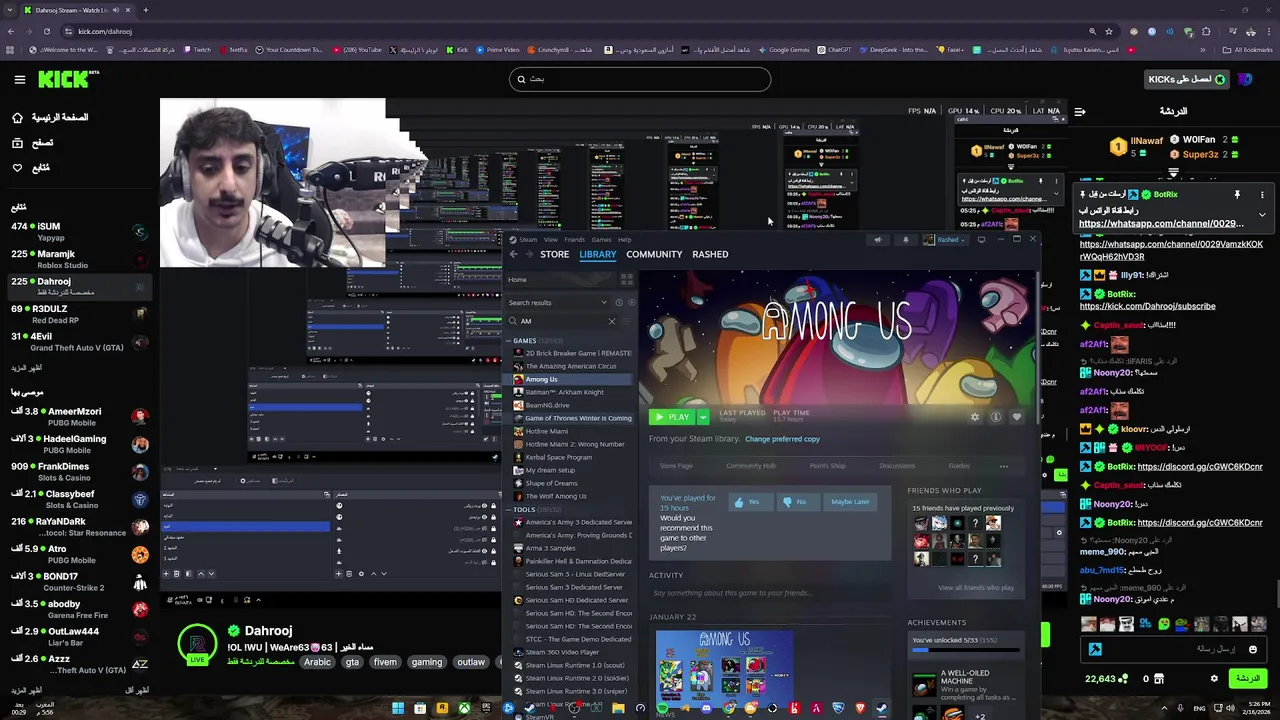Open Among Us manage gear icon
The width and height of the screenshot is (1280, 720).
click(975, 417)
